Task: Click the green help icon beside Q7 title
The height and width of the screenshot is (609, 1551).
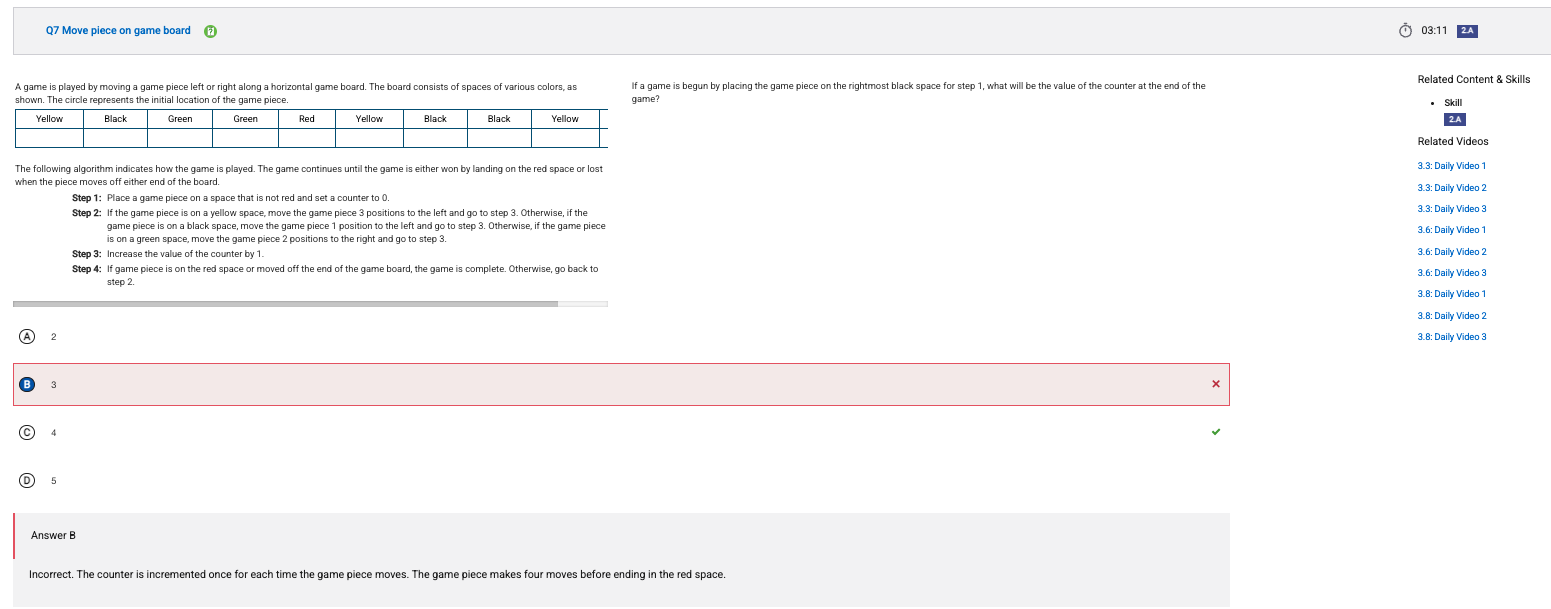Action: click(210, 31)
